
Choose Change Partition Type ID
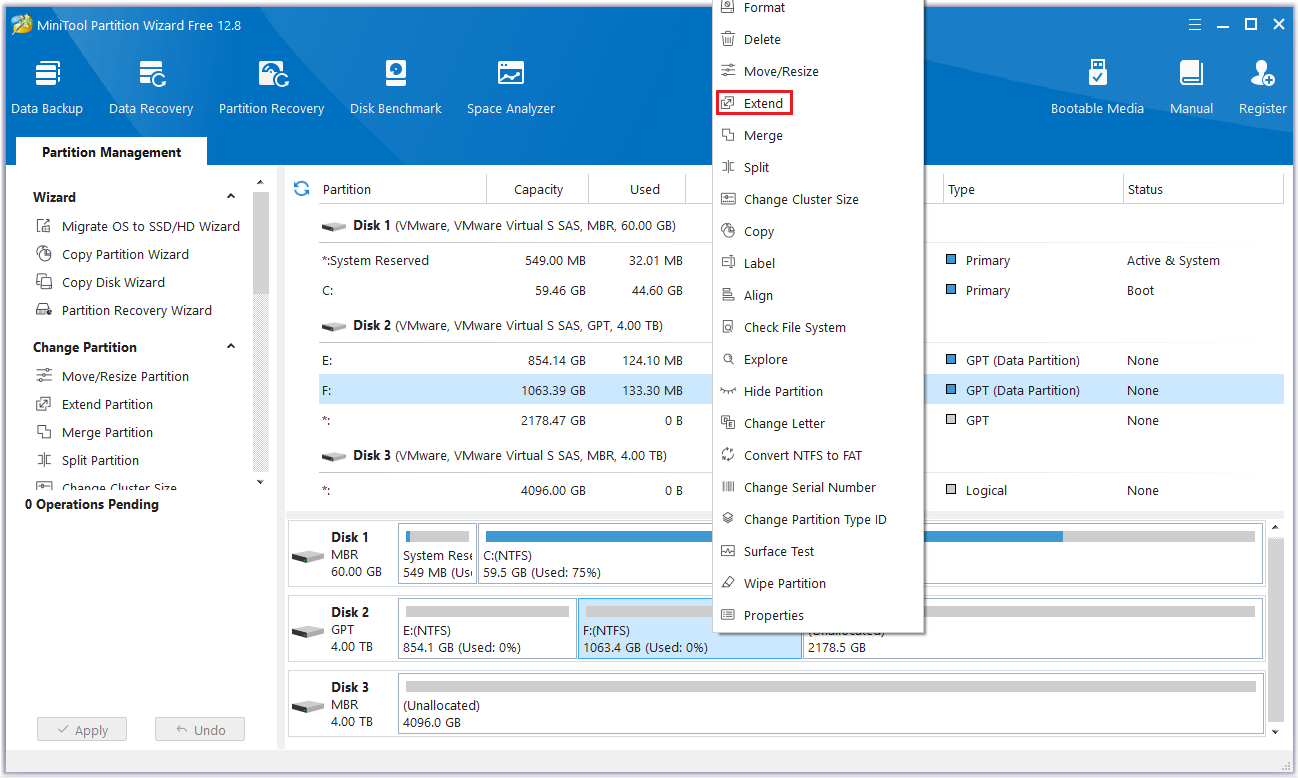pyautogui.click(x=818, y=519)
